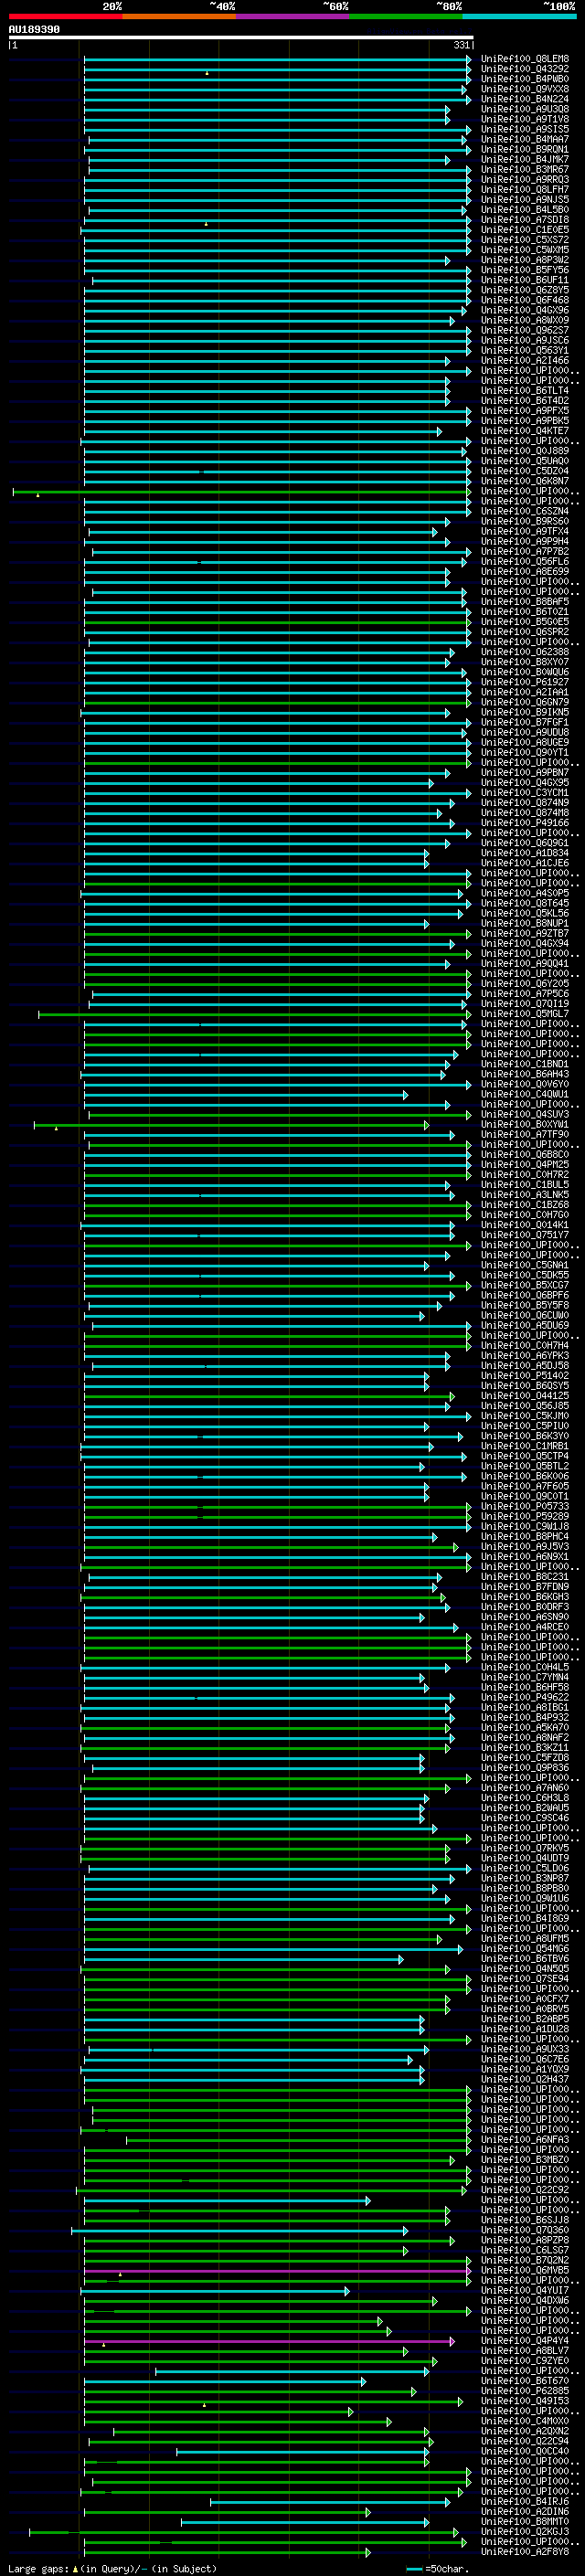Click the Large gaps legend text
The height and width of the screenshot is (2576, 585).
click(x=39, y=2569)
